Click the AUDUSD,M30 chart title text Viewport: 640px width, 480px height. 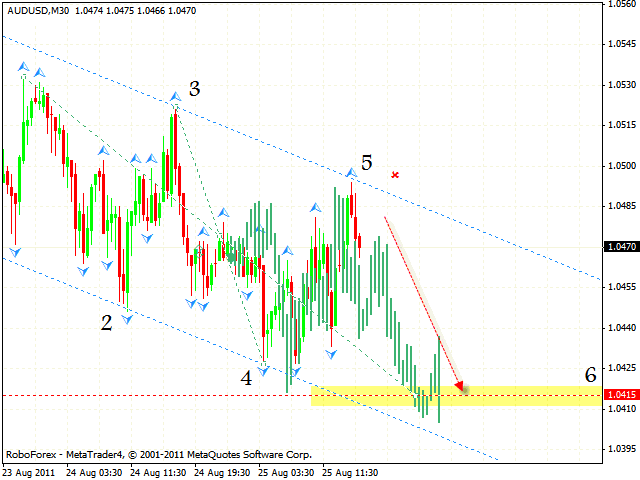point(38,11)
